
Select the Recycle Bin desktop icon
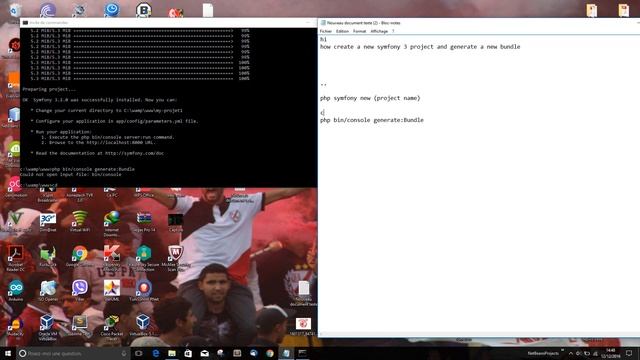(x=16, y=10)
